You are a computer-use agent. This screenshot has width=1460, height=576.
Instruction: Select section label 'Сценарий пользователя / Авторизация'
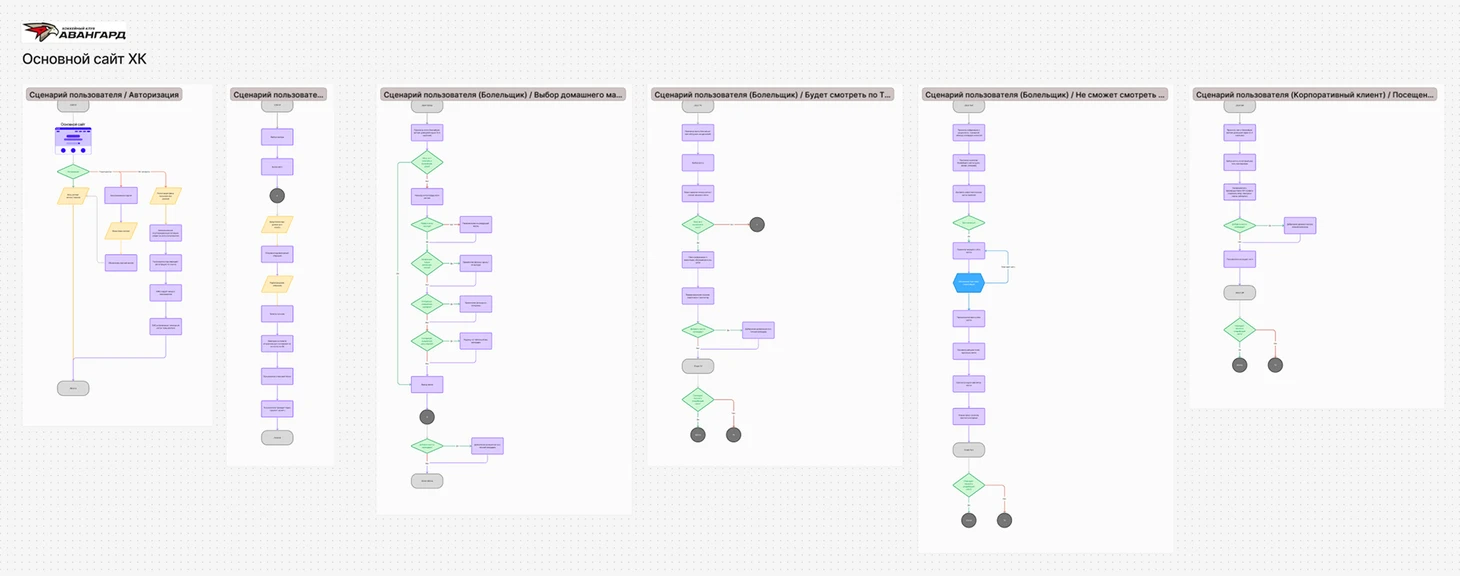click(104, 95)
